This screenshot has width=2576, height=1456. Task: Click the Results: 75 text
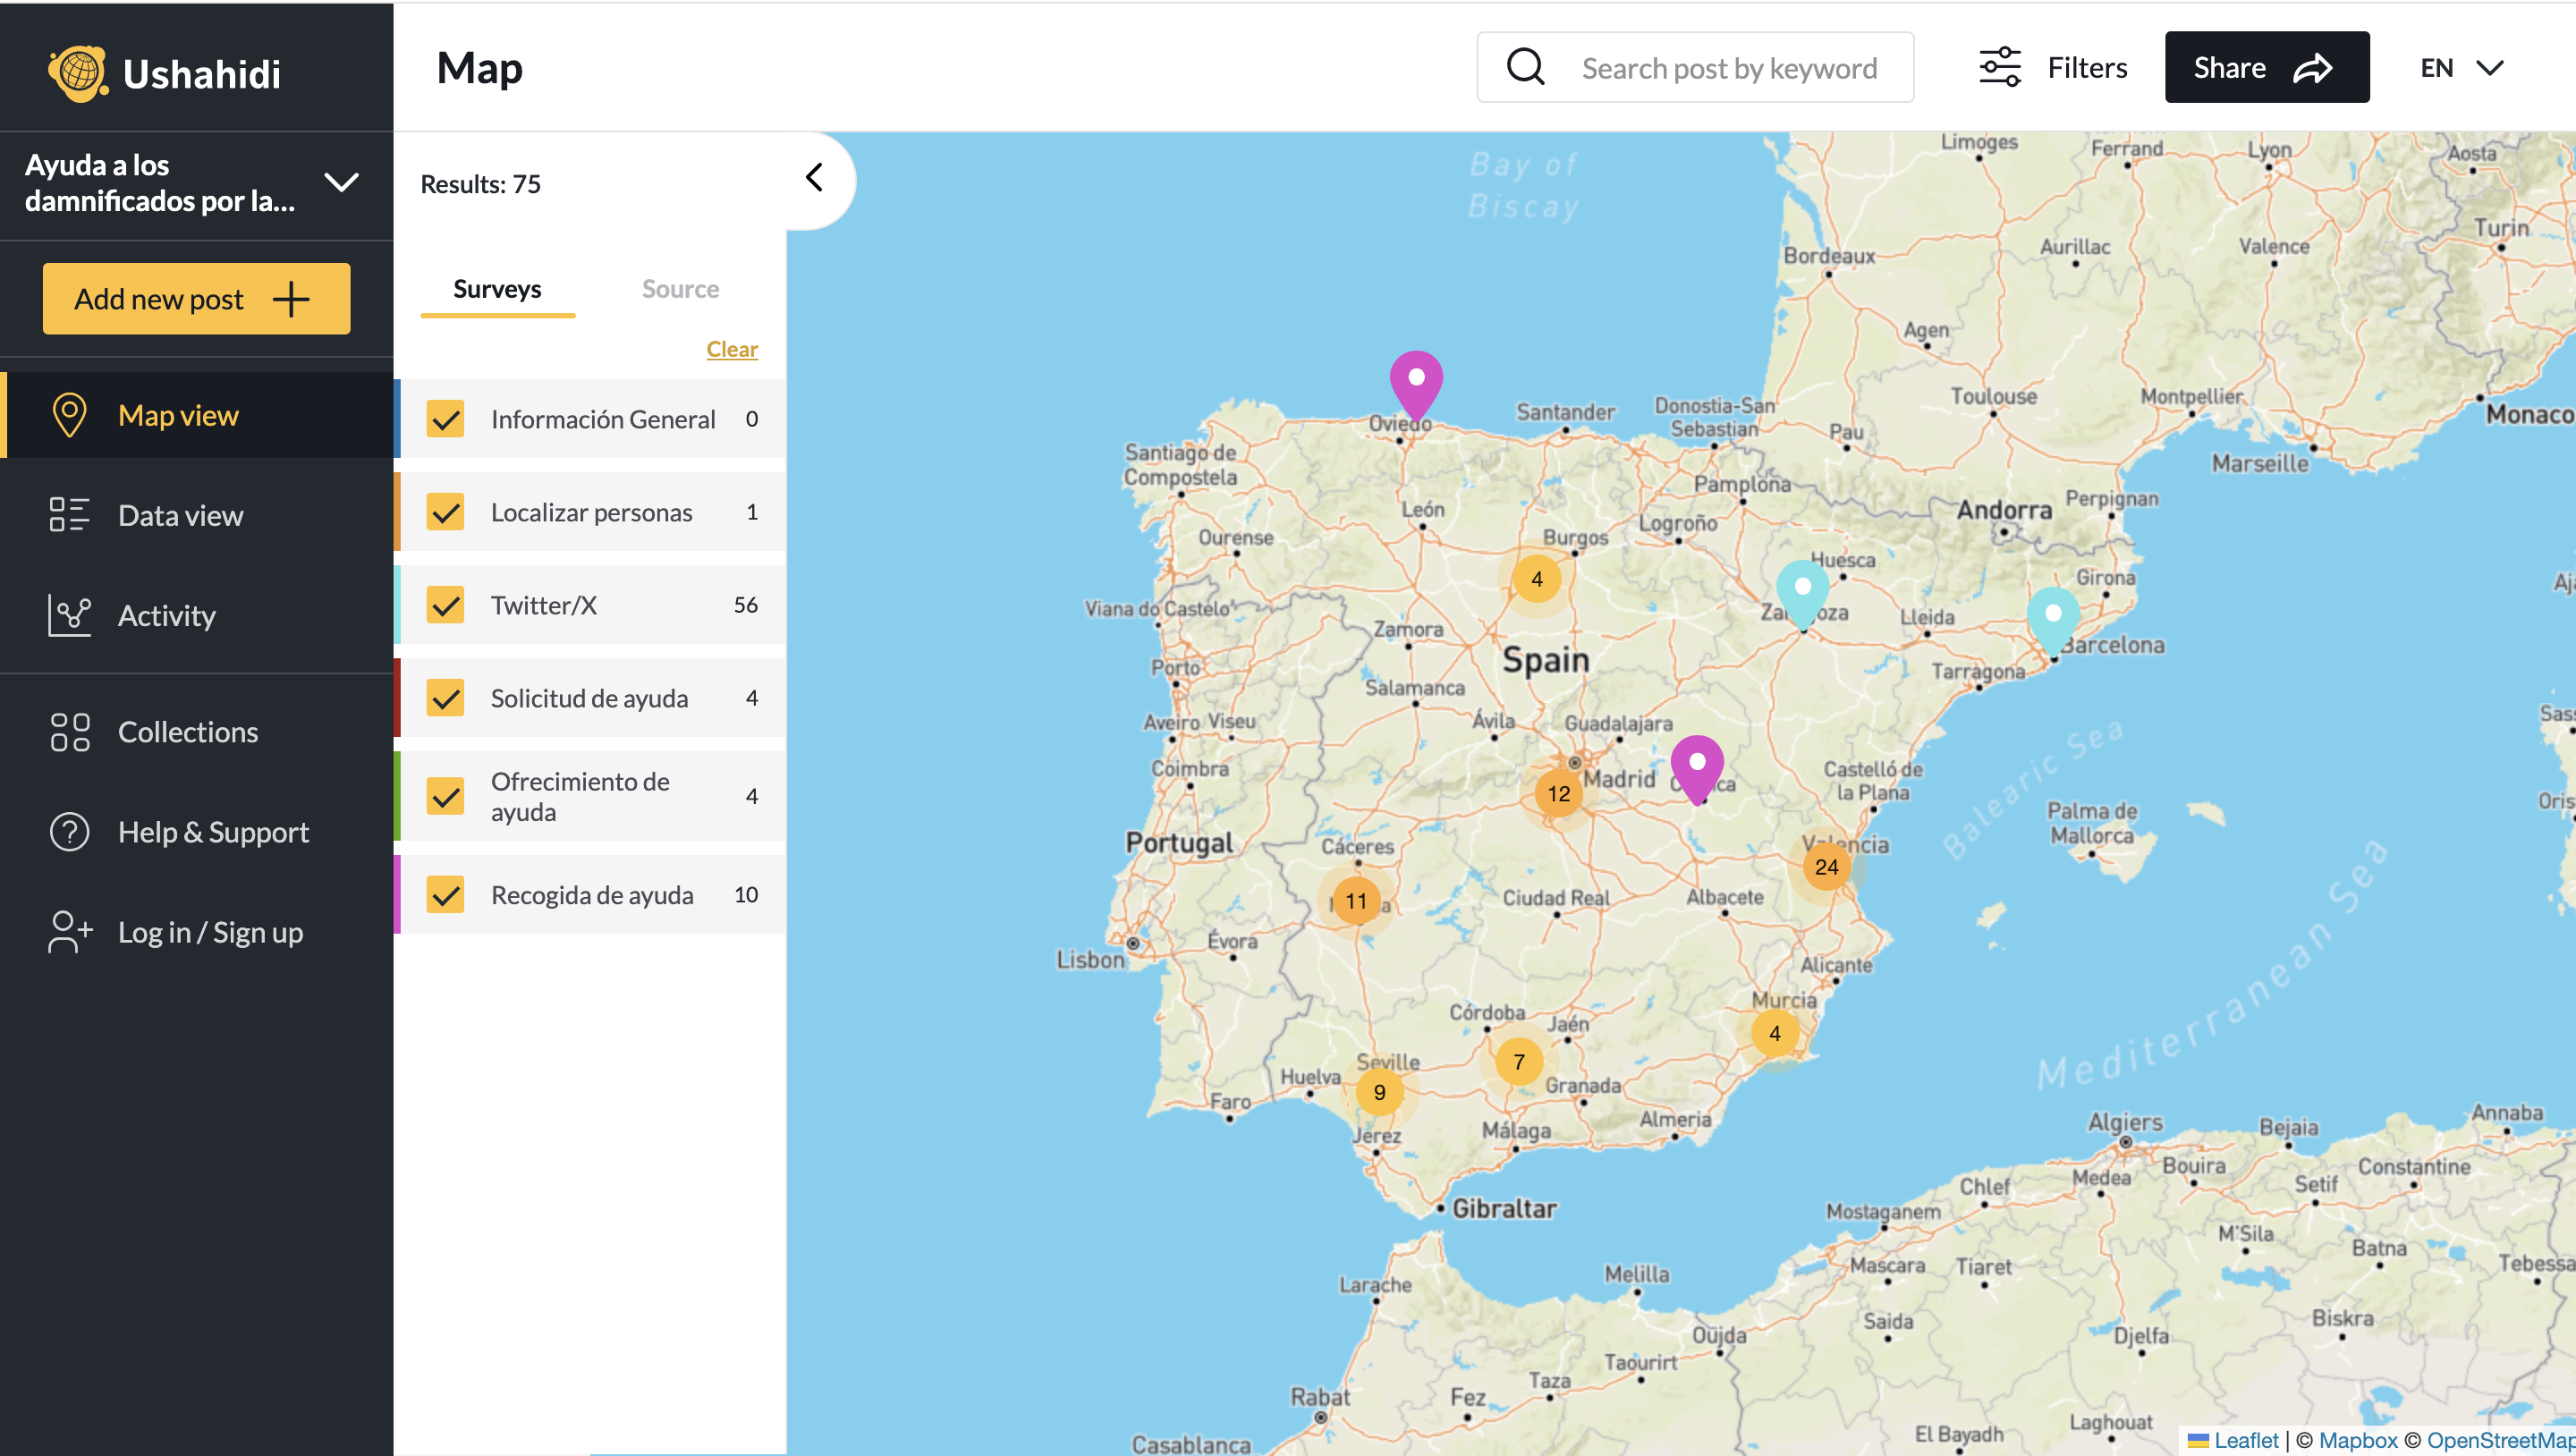pos(481,184)
